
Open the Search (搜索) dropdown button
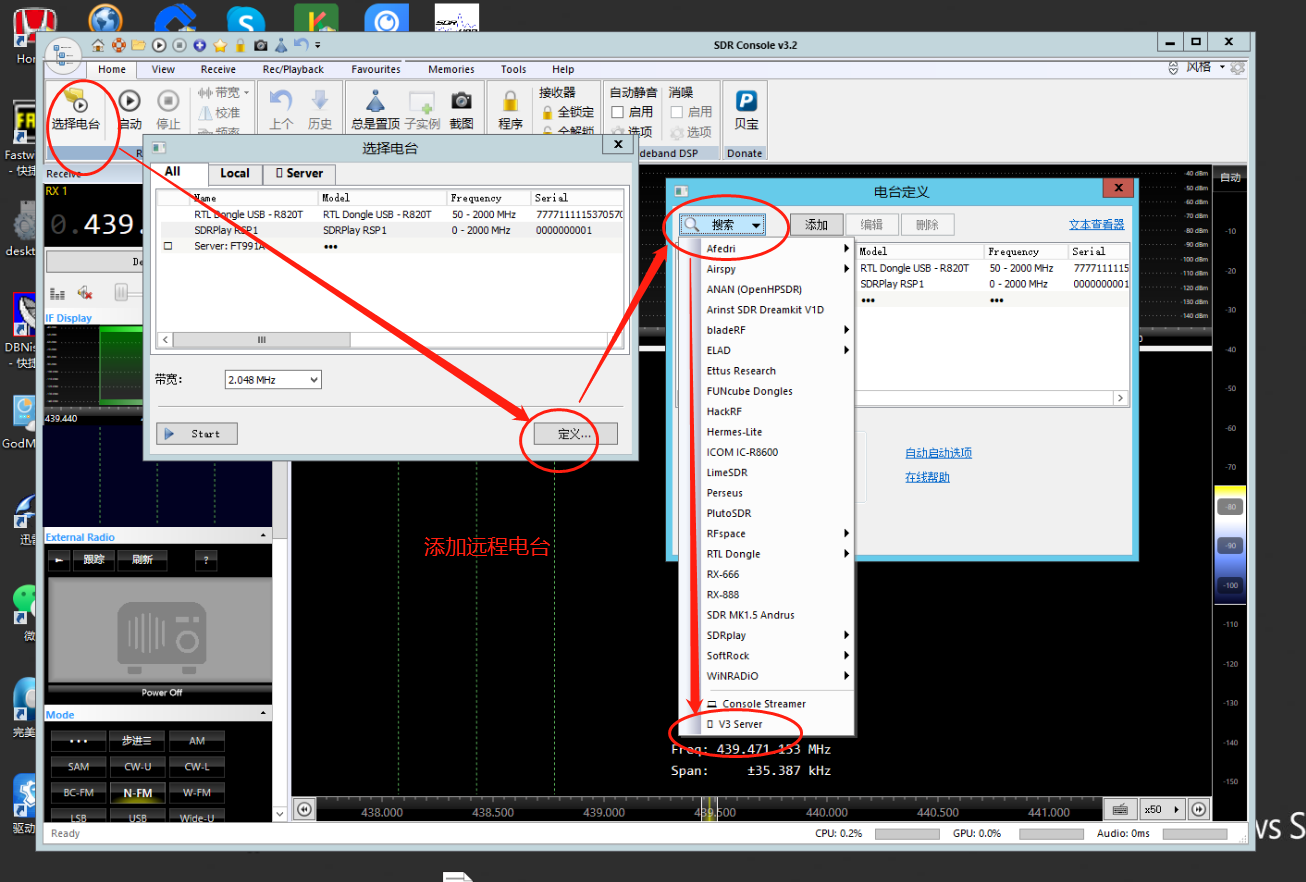[723, 225]
